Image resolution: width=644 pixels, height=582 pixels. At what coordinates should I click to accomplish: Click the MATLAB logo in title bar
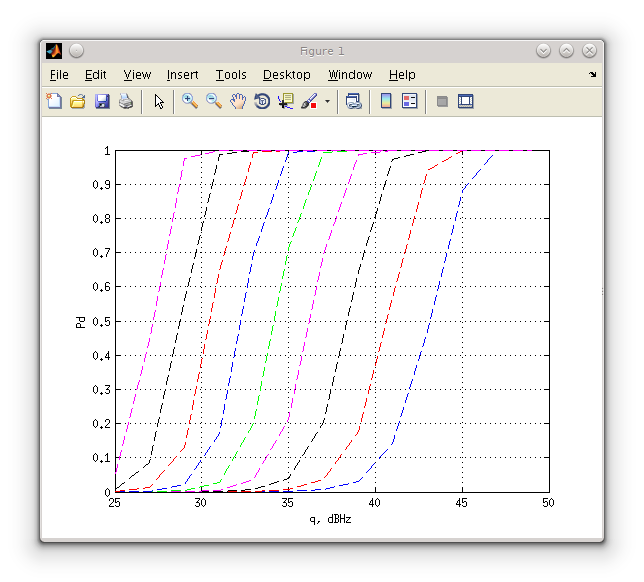tap(54, 51)
